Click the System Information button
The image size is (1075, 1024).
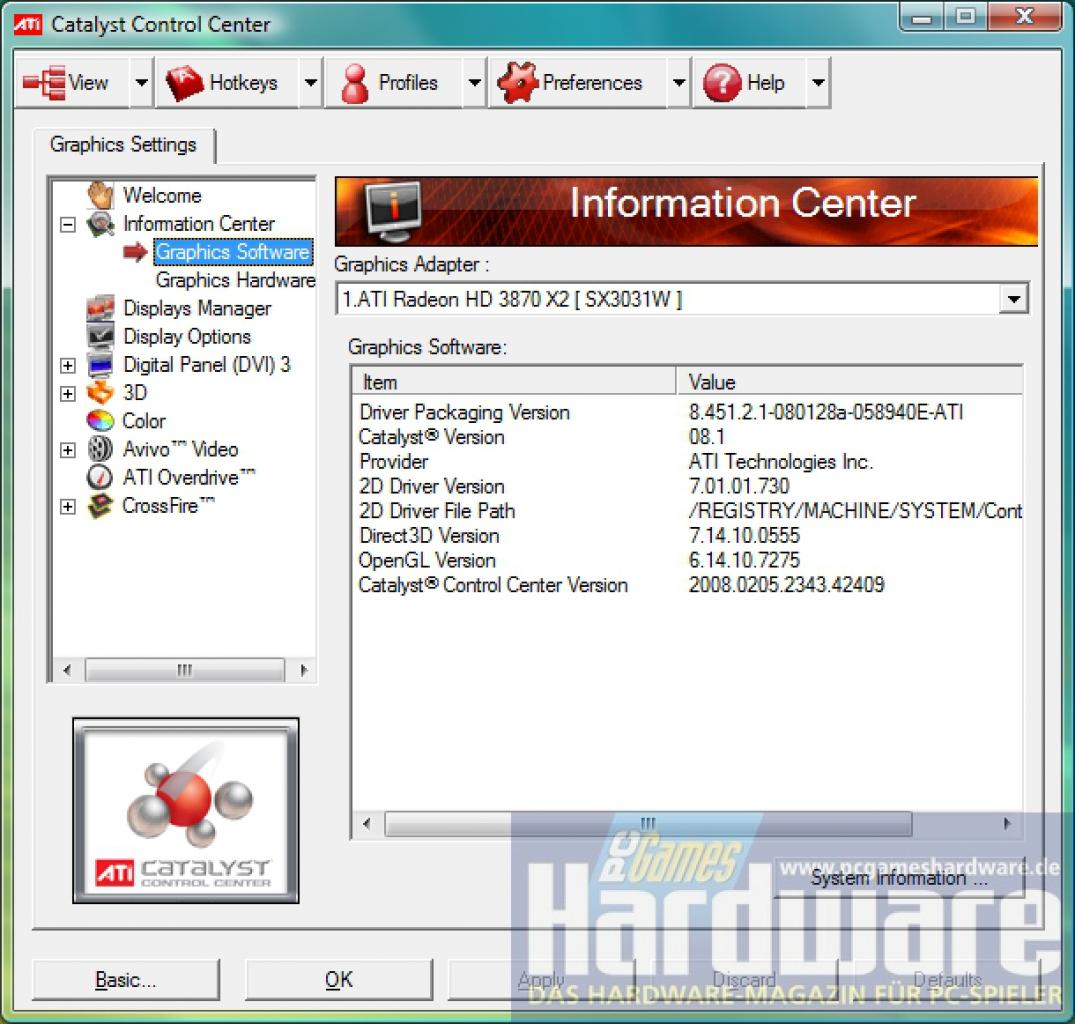(899, 878)
